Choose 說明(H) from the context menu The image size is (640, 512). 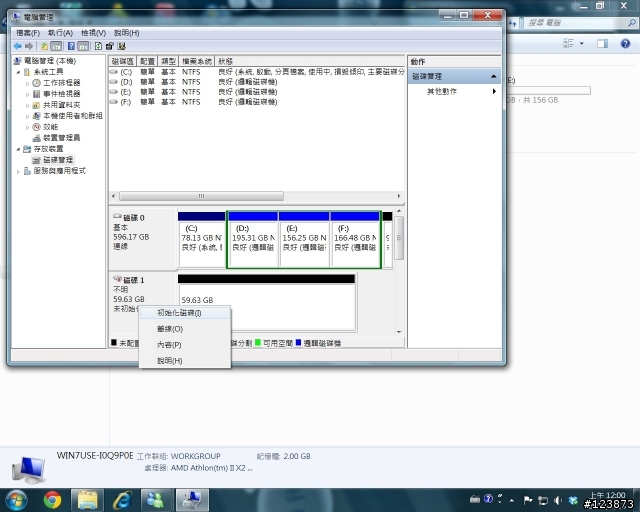tap(185, 361)
